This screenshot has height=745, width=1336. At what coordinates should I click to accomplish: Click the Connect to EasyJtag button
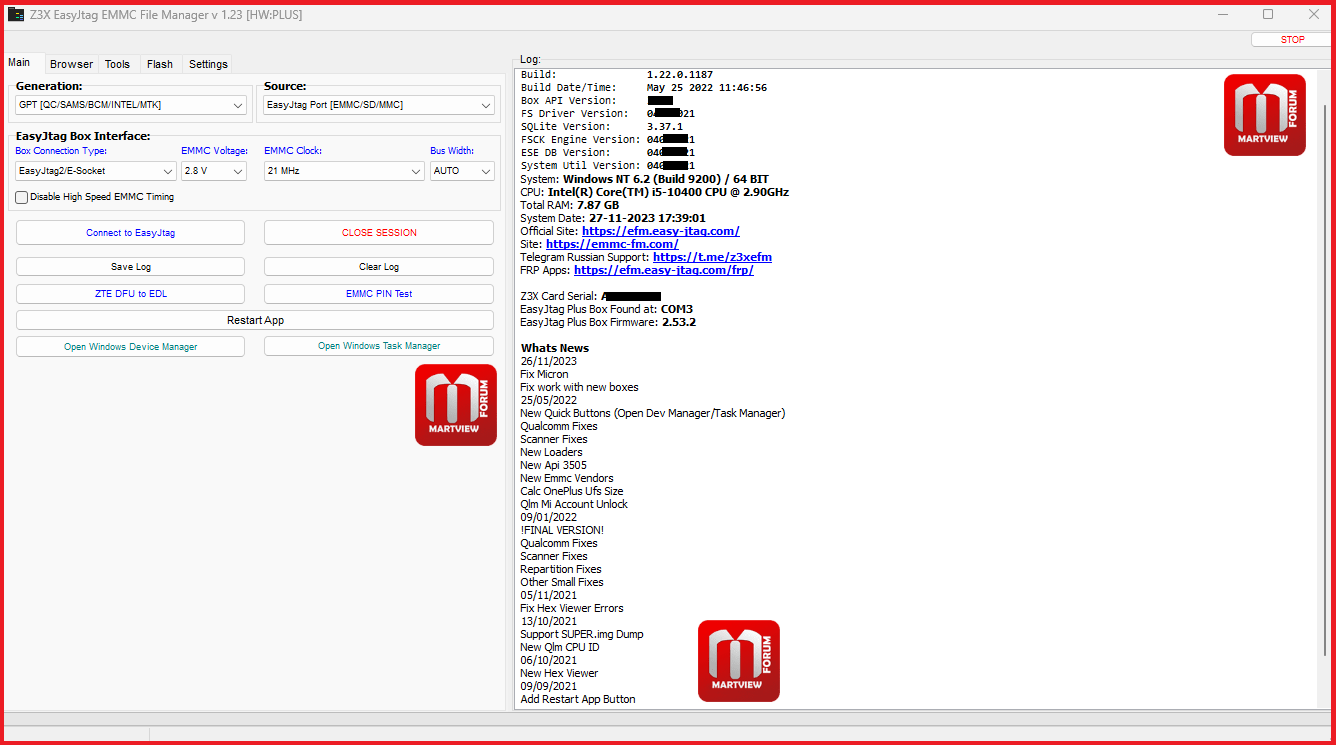(x=130, y=233)
